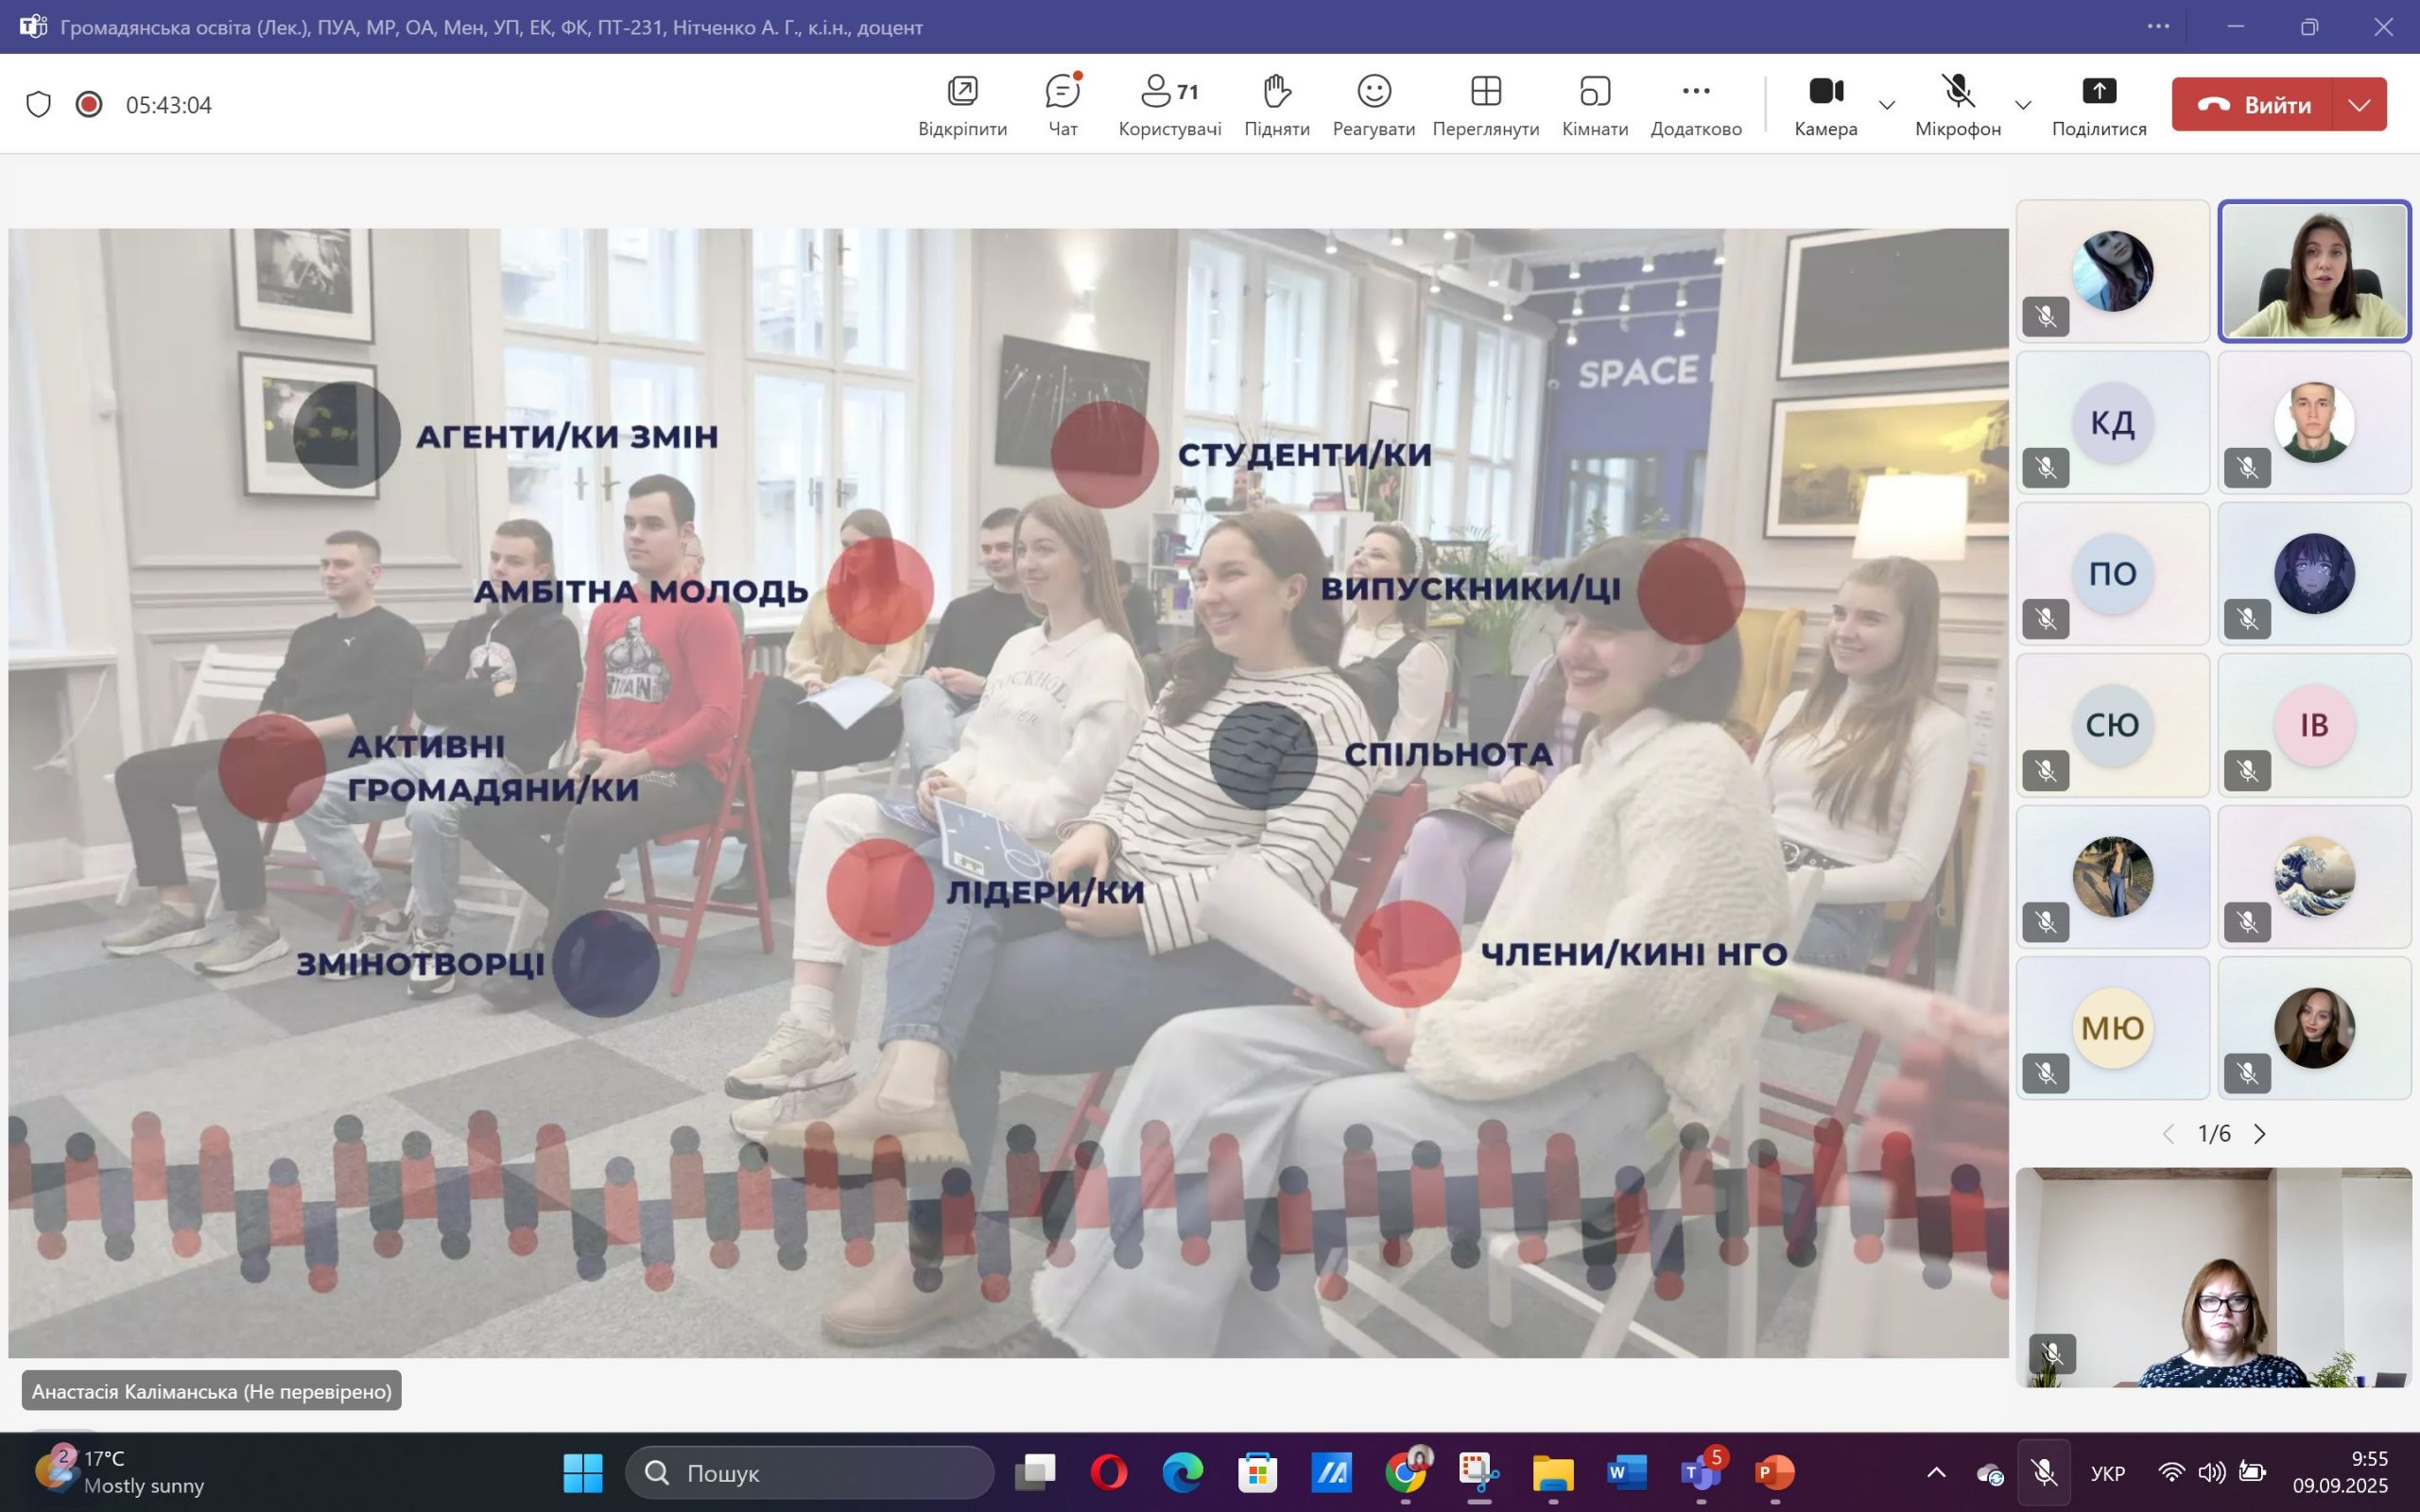The image size is (2420, 1512).
Task: Open Додатково more actions menu
Action: coord(1695,104)
